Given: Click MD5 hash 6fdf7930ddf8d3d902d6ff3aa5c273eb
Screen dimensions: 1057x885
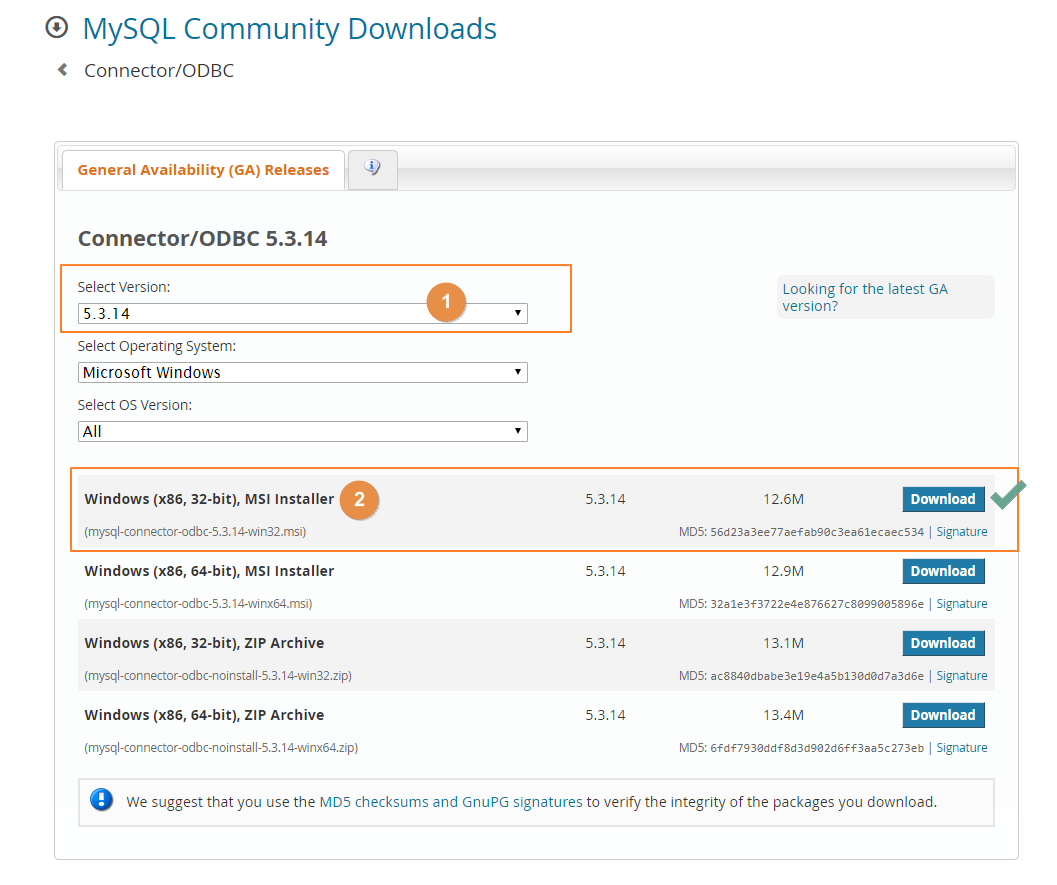Looking at the screenshot, I should click(817, 748).
